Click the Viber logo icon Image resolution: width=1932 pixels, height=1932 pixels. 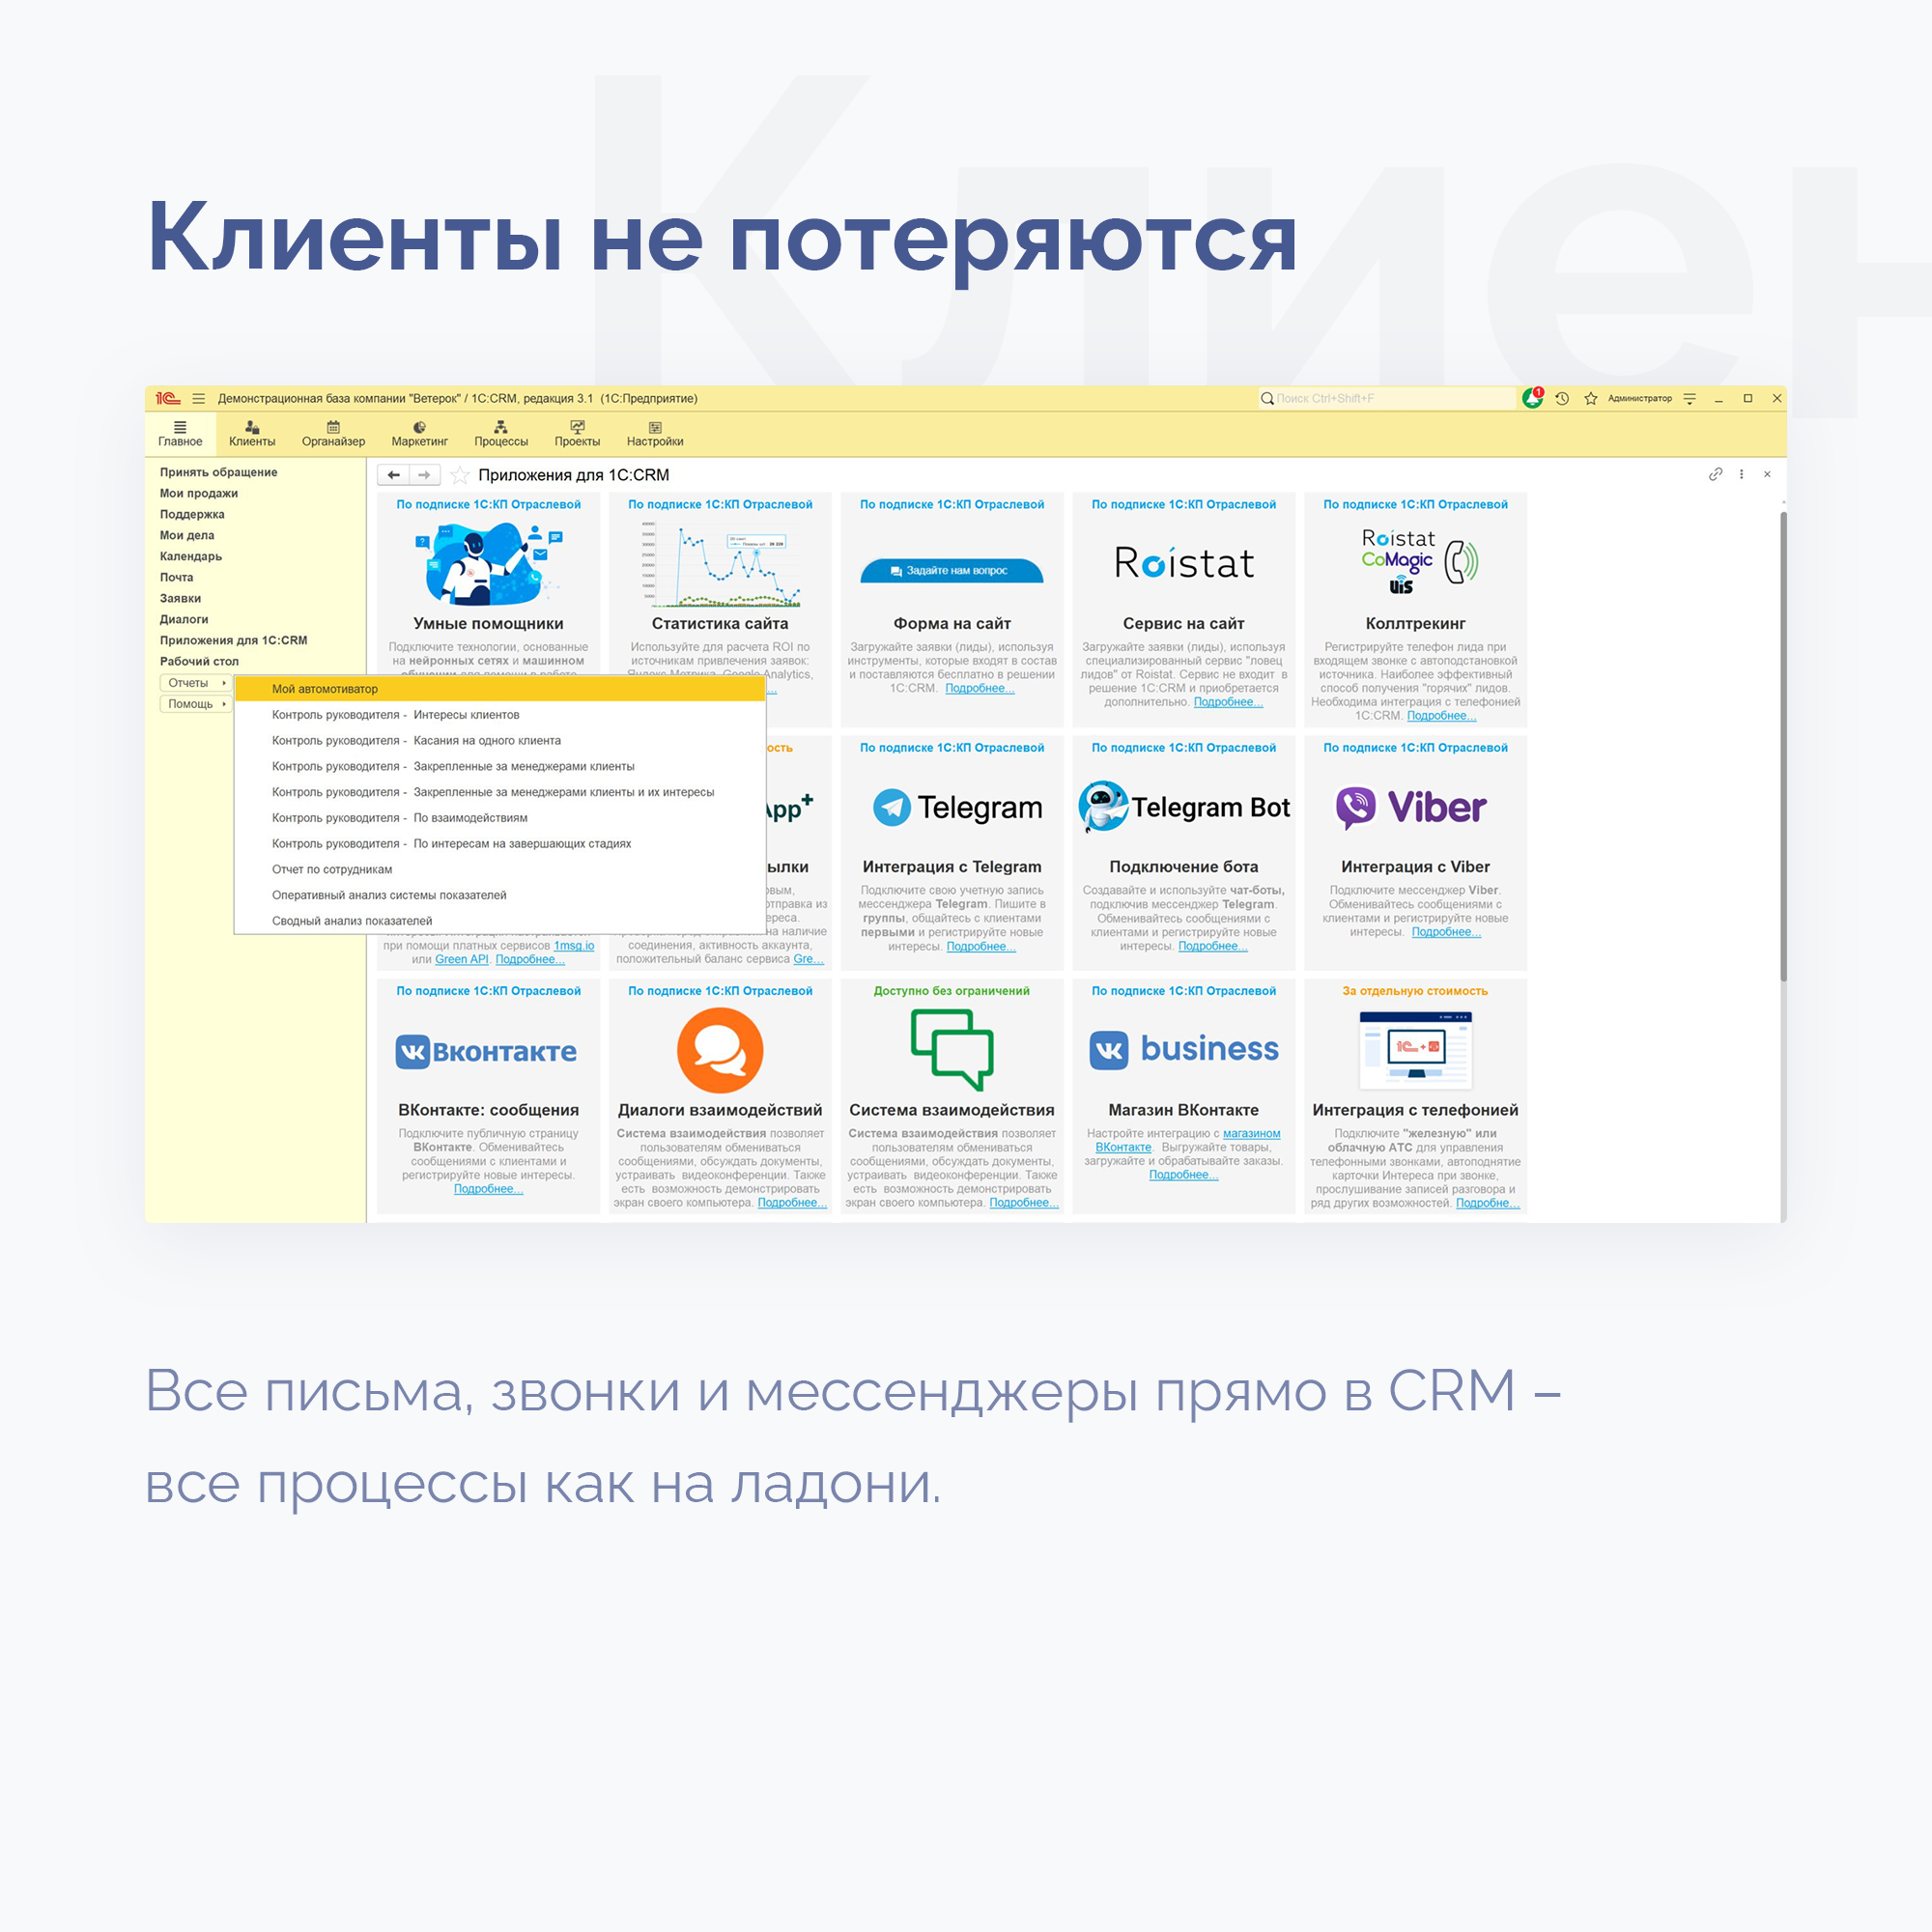pos(1411,807)
